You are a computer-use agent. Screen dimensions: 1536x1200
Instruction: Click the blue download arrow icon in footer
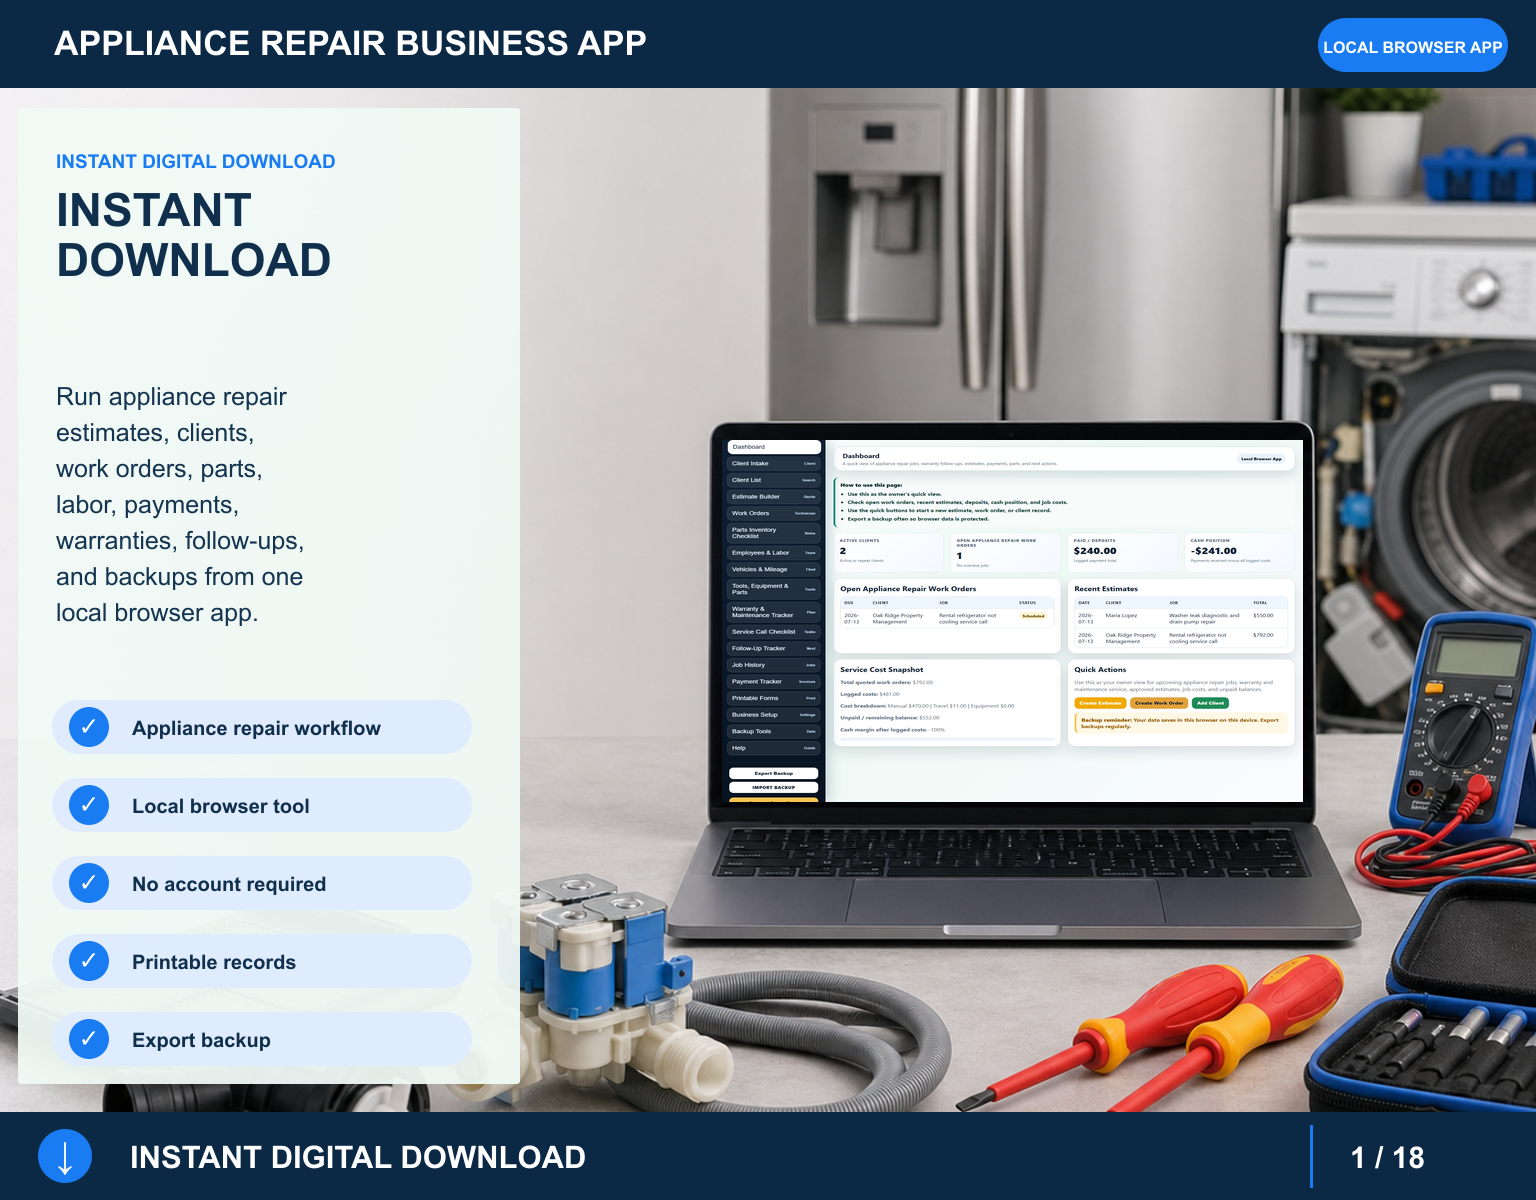click(65, 1156)
